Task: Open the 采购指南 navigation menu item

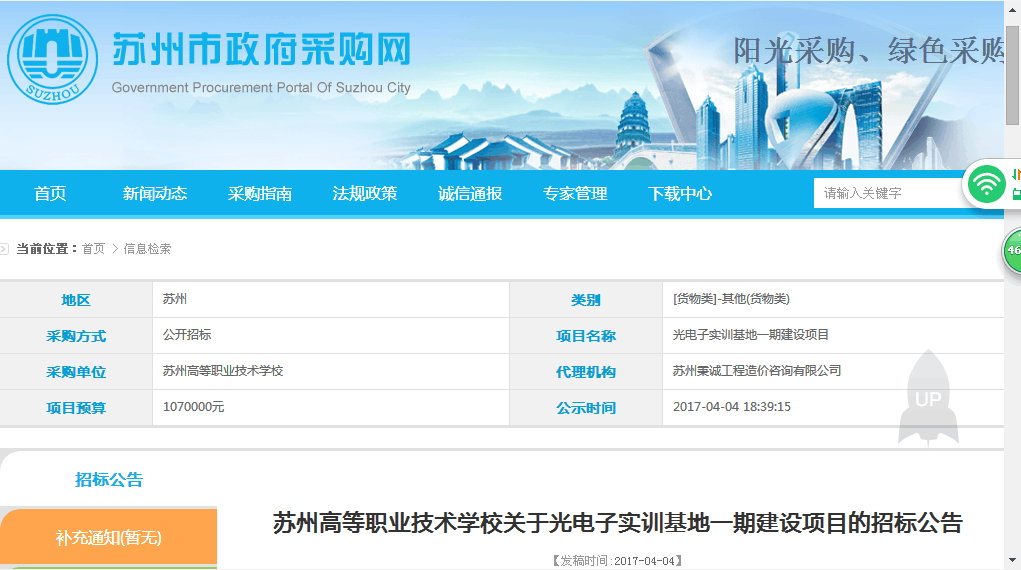Action: coord(260,193)
